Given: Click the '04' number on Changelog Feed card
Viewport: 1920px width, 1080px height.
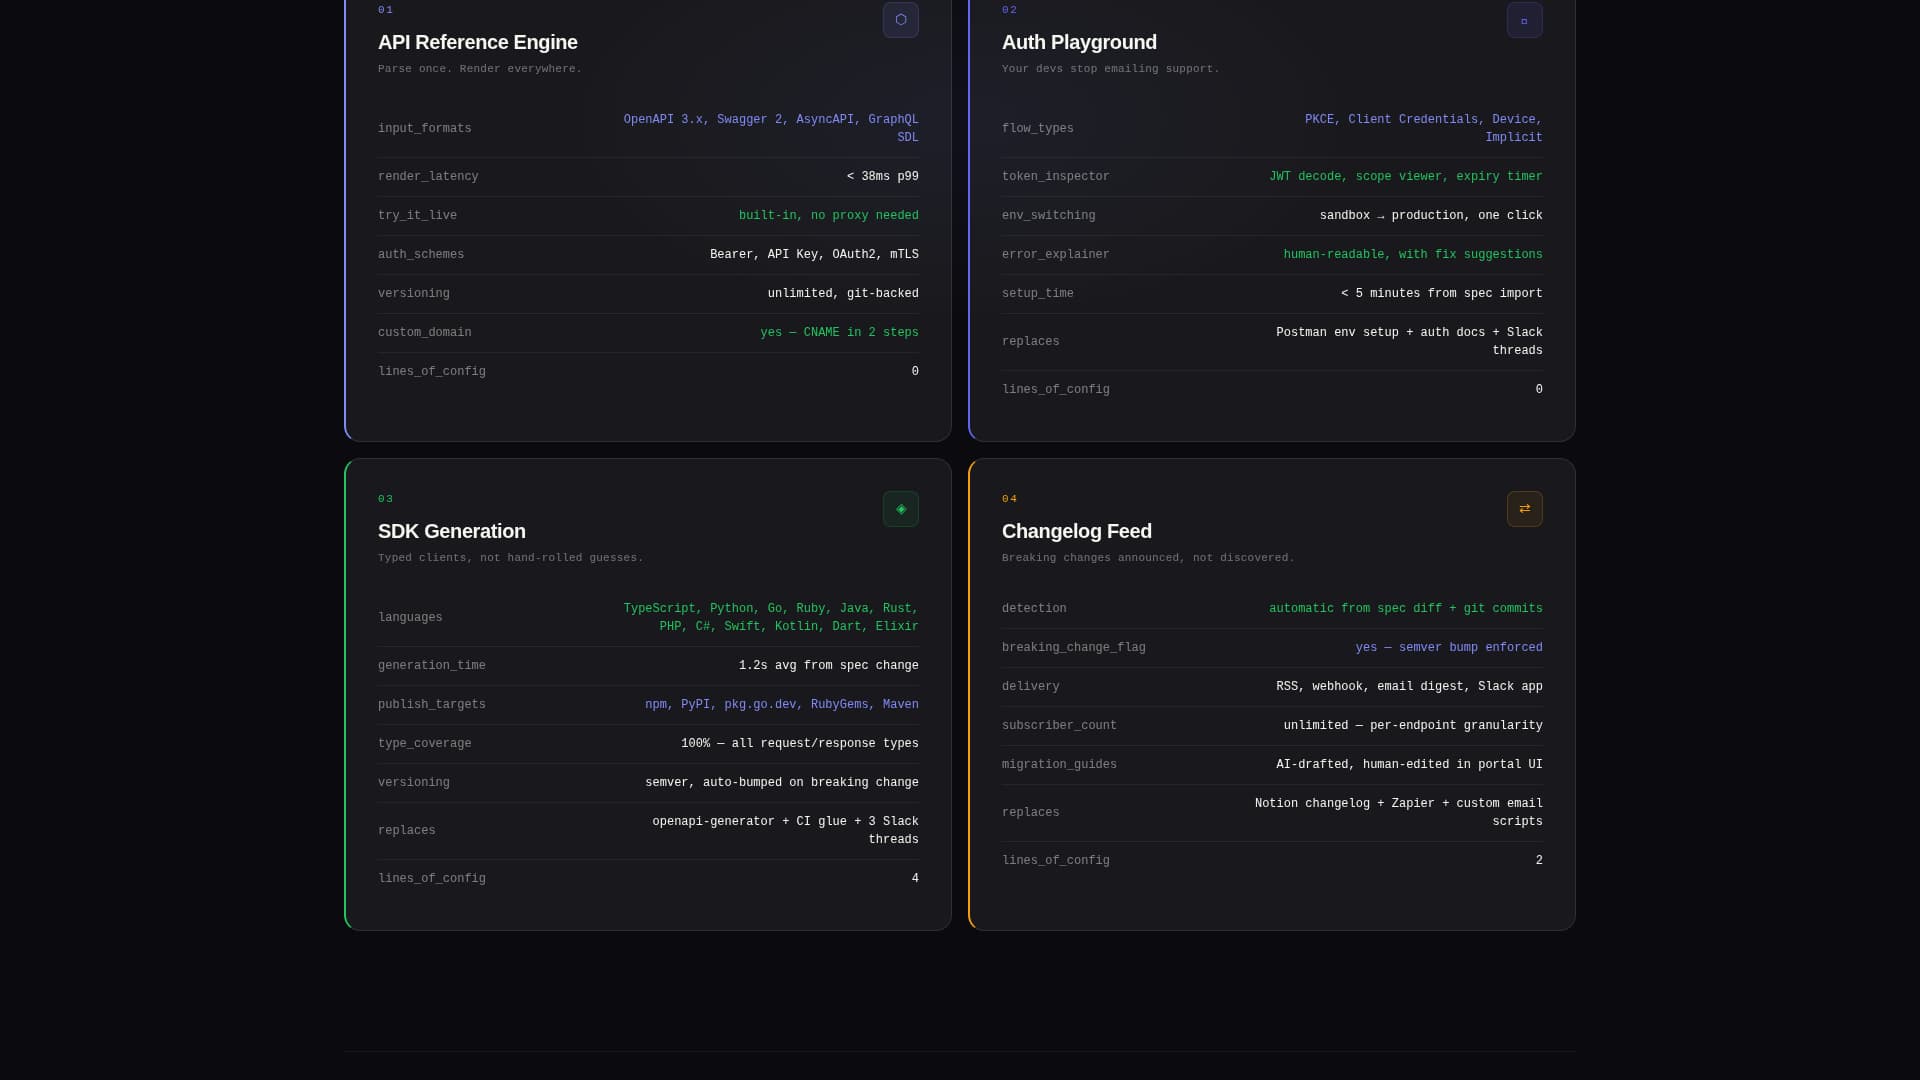Looking at the screenshot, I should [1010, 499].
